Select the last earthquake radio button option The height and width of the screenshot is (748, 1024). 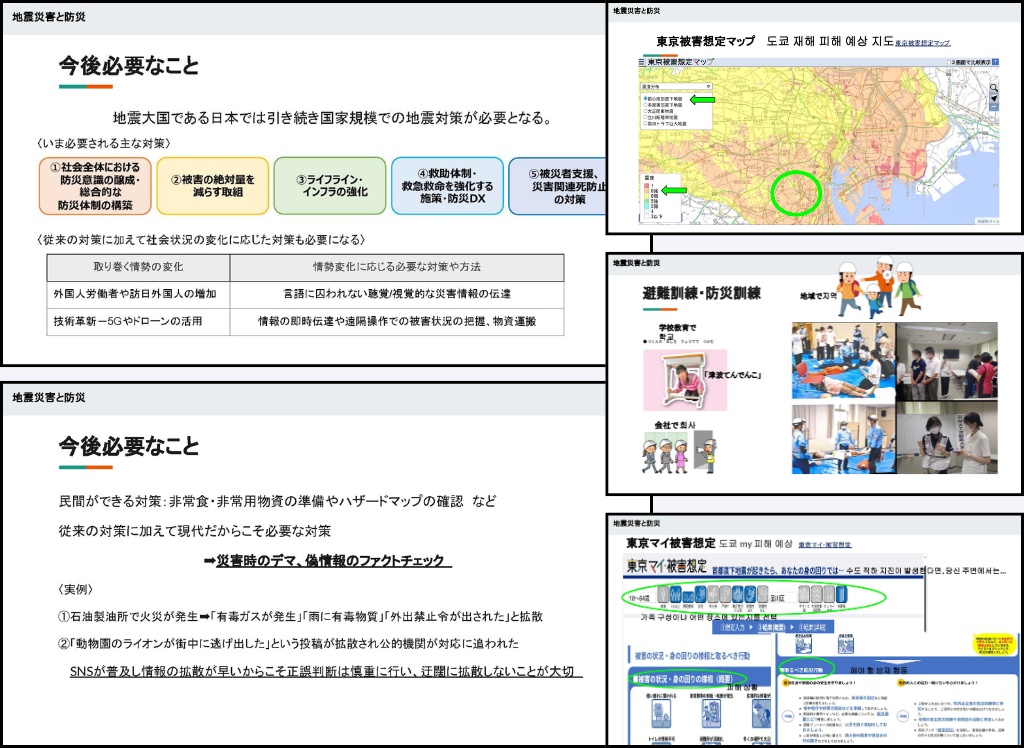[x=644, y=124]
